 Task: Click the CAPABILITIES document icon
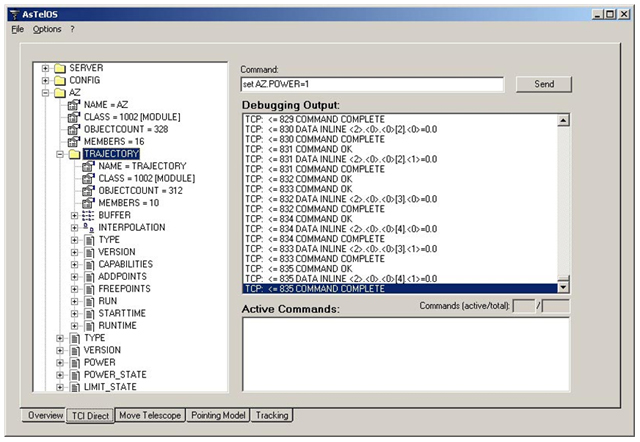coord(88,264)
